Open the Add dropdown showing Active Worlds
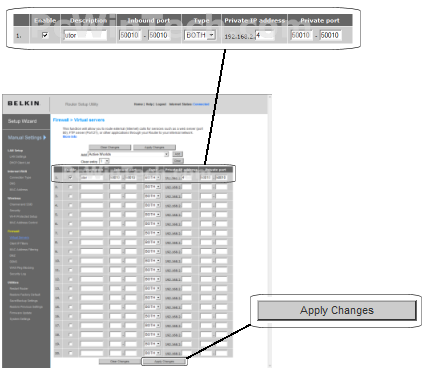 (x=128, y=154)
